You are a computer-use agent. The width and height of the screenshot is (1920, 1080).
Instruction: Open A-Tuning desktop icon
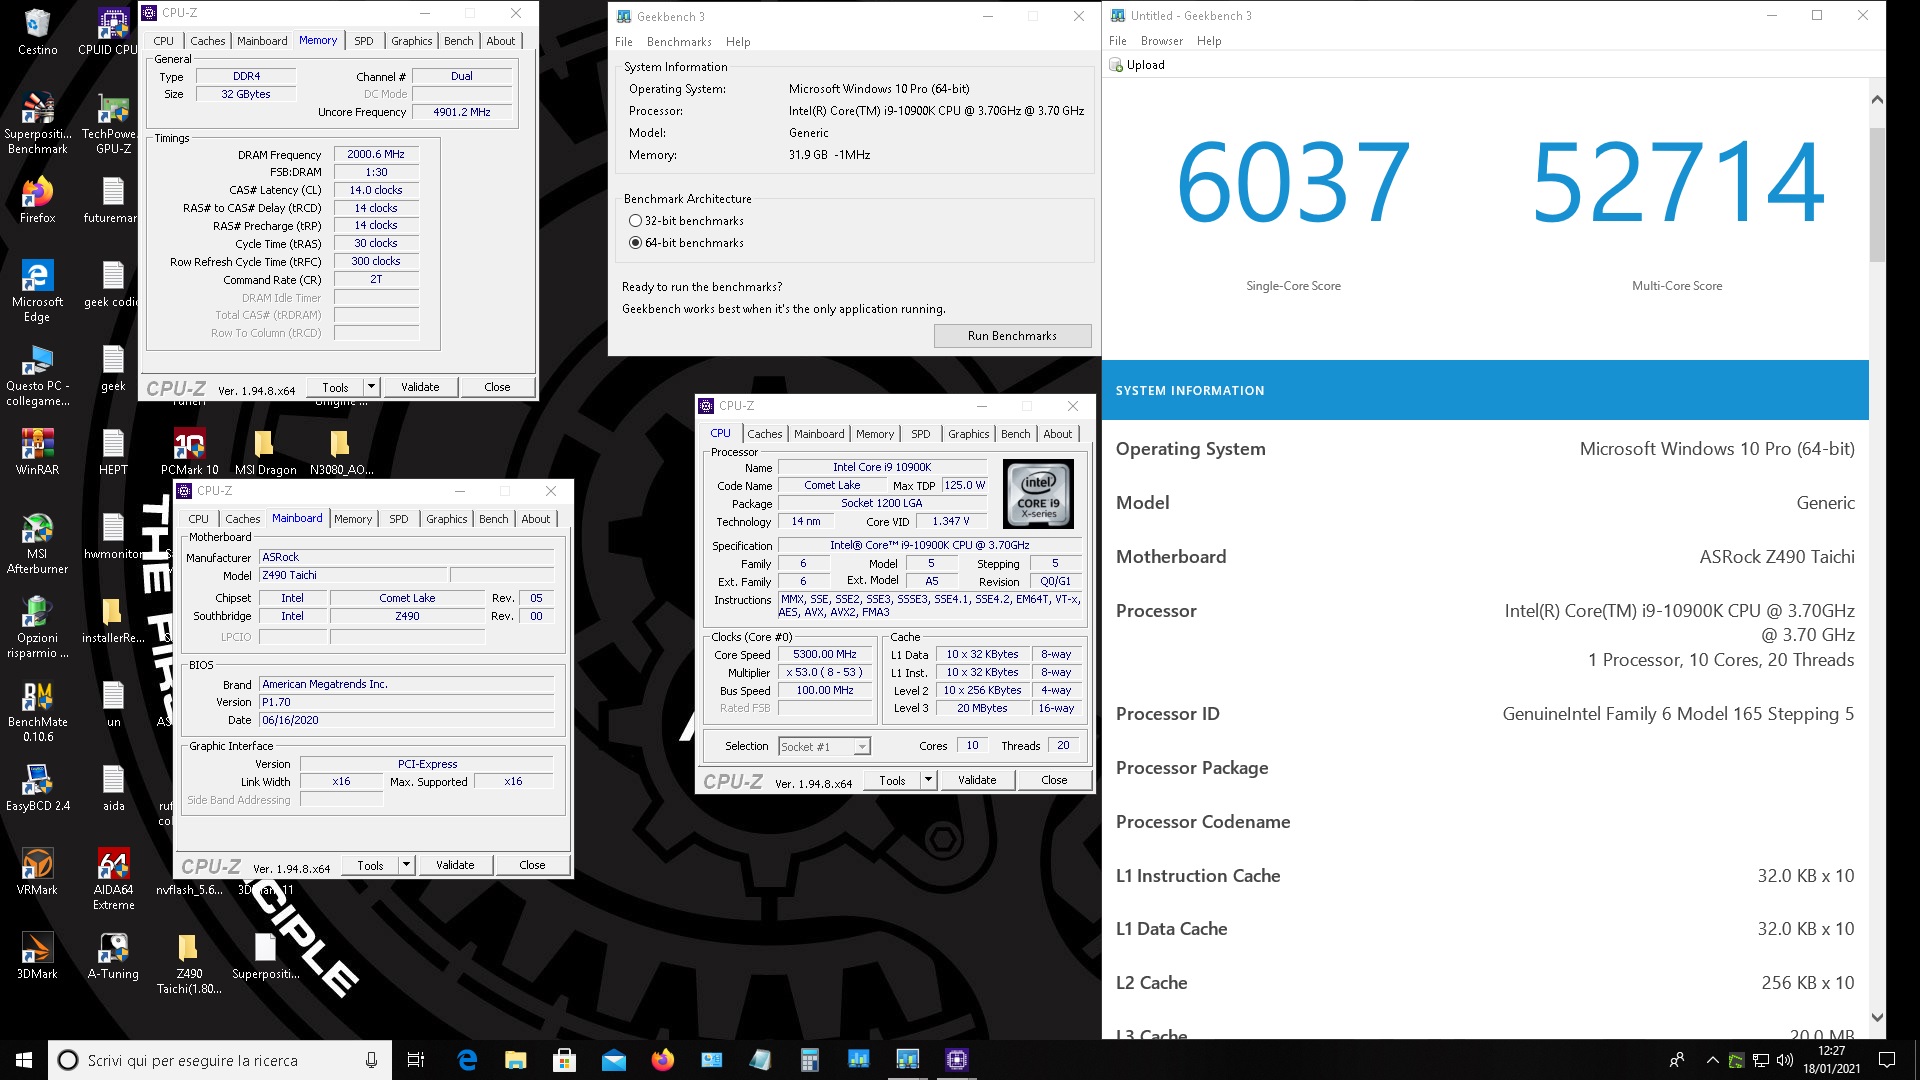[x=113, y=955]
